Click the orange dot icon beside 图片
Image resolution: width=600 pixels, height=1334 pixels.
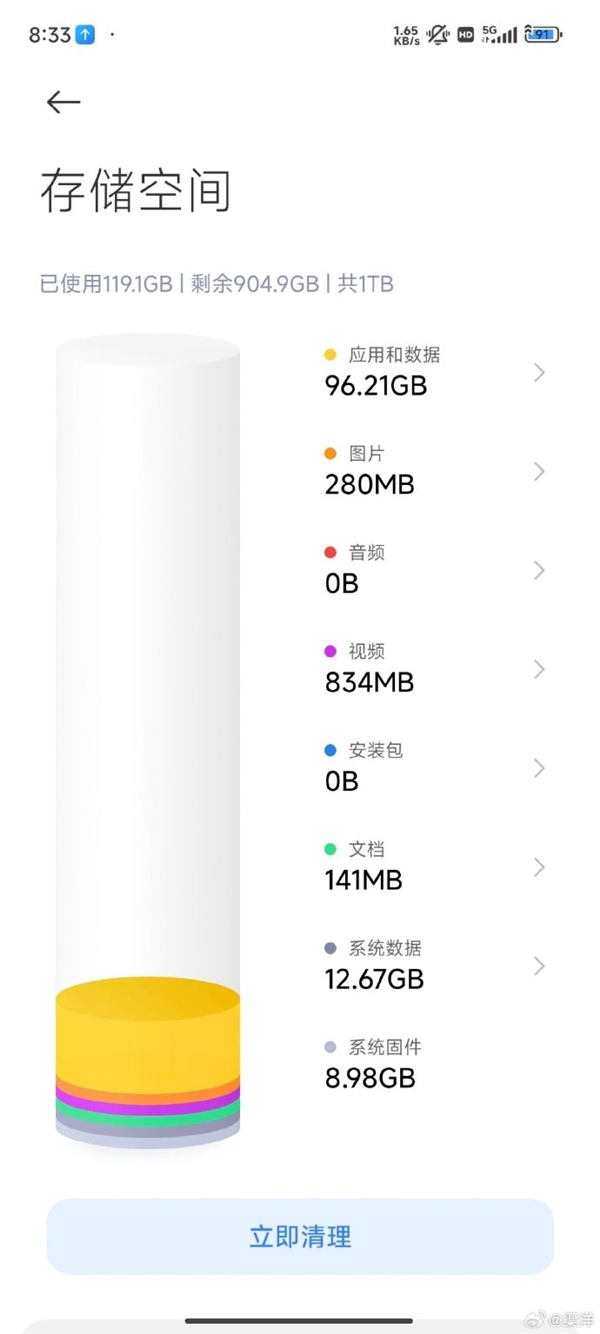(329, 453)
